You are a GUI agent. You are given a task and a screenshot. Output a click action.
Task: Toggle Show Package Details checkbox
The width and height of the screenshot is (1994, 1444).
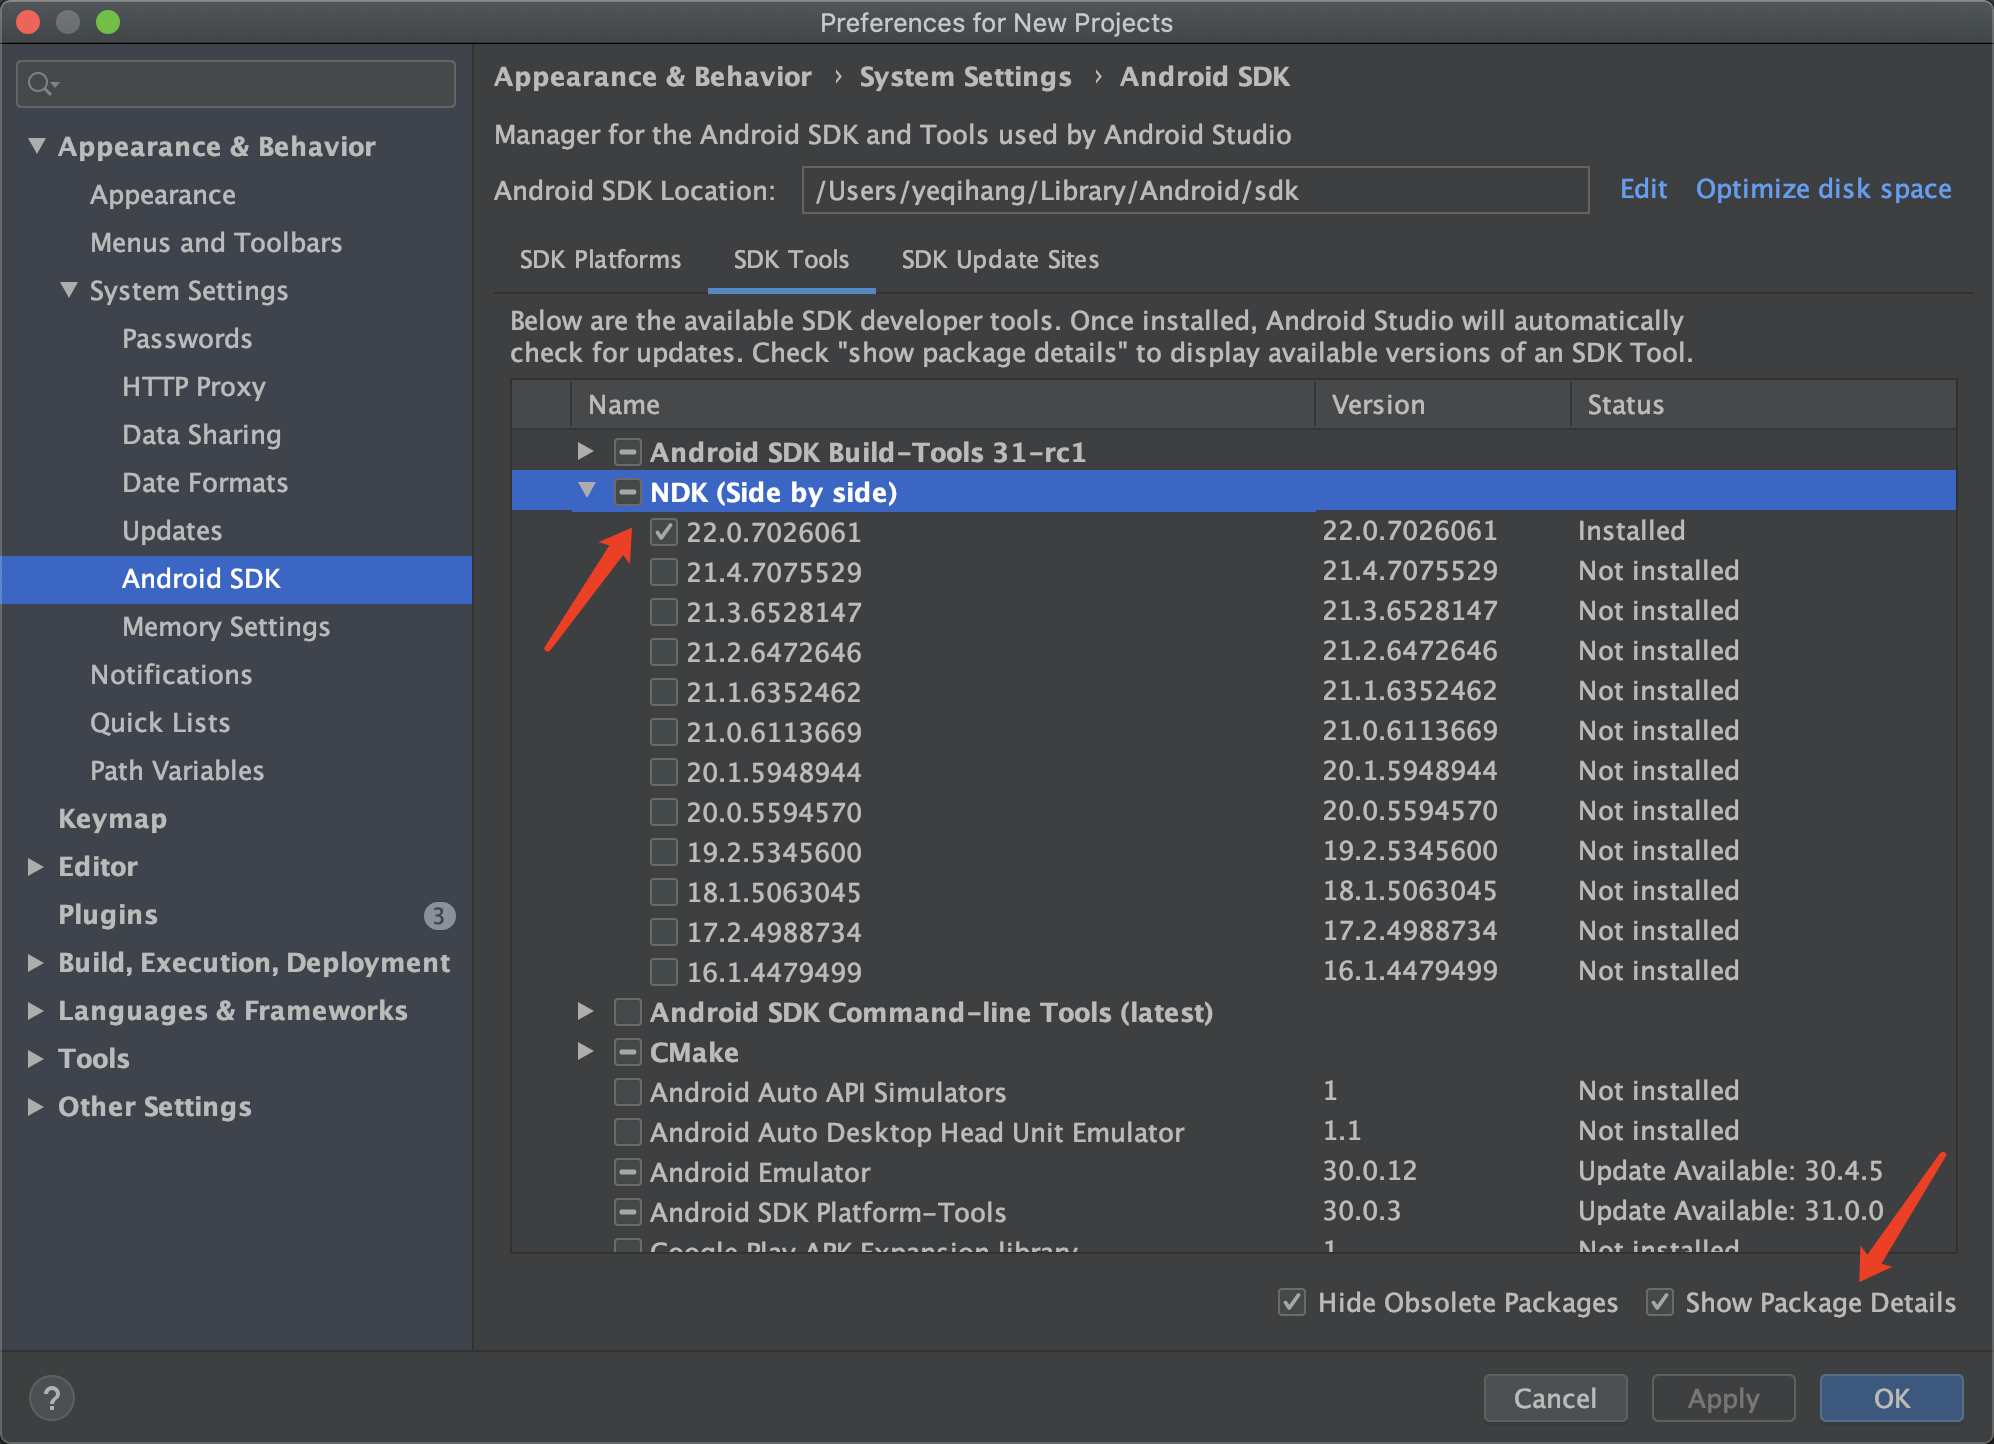click(1660, 1302)
